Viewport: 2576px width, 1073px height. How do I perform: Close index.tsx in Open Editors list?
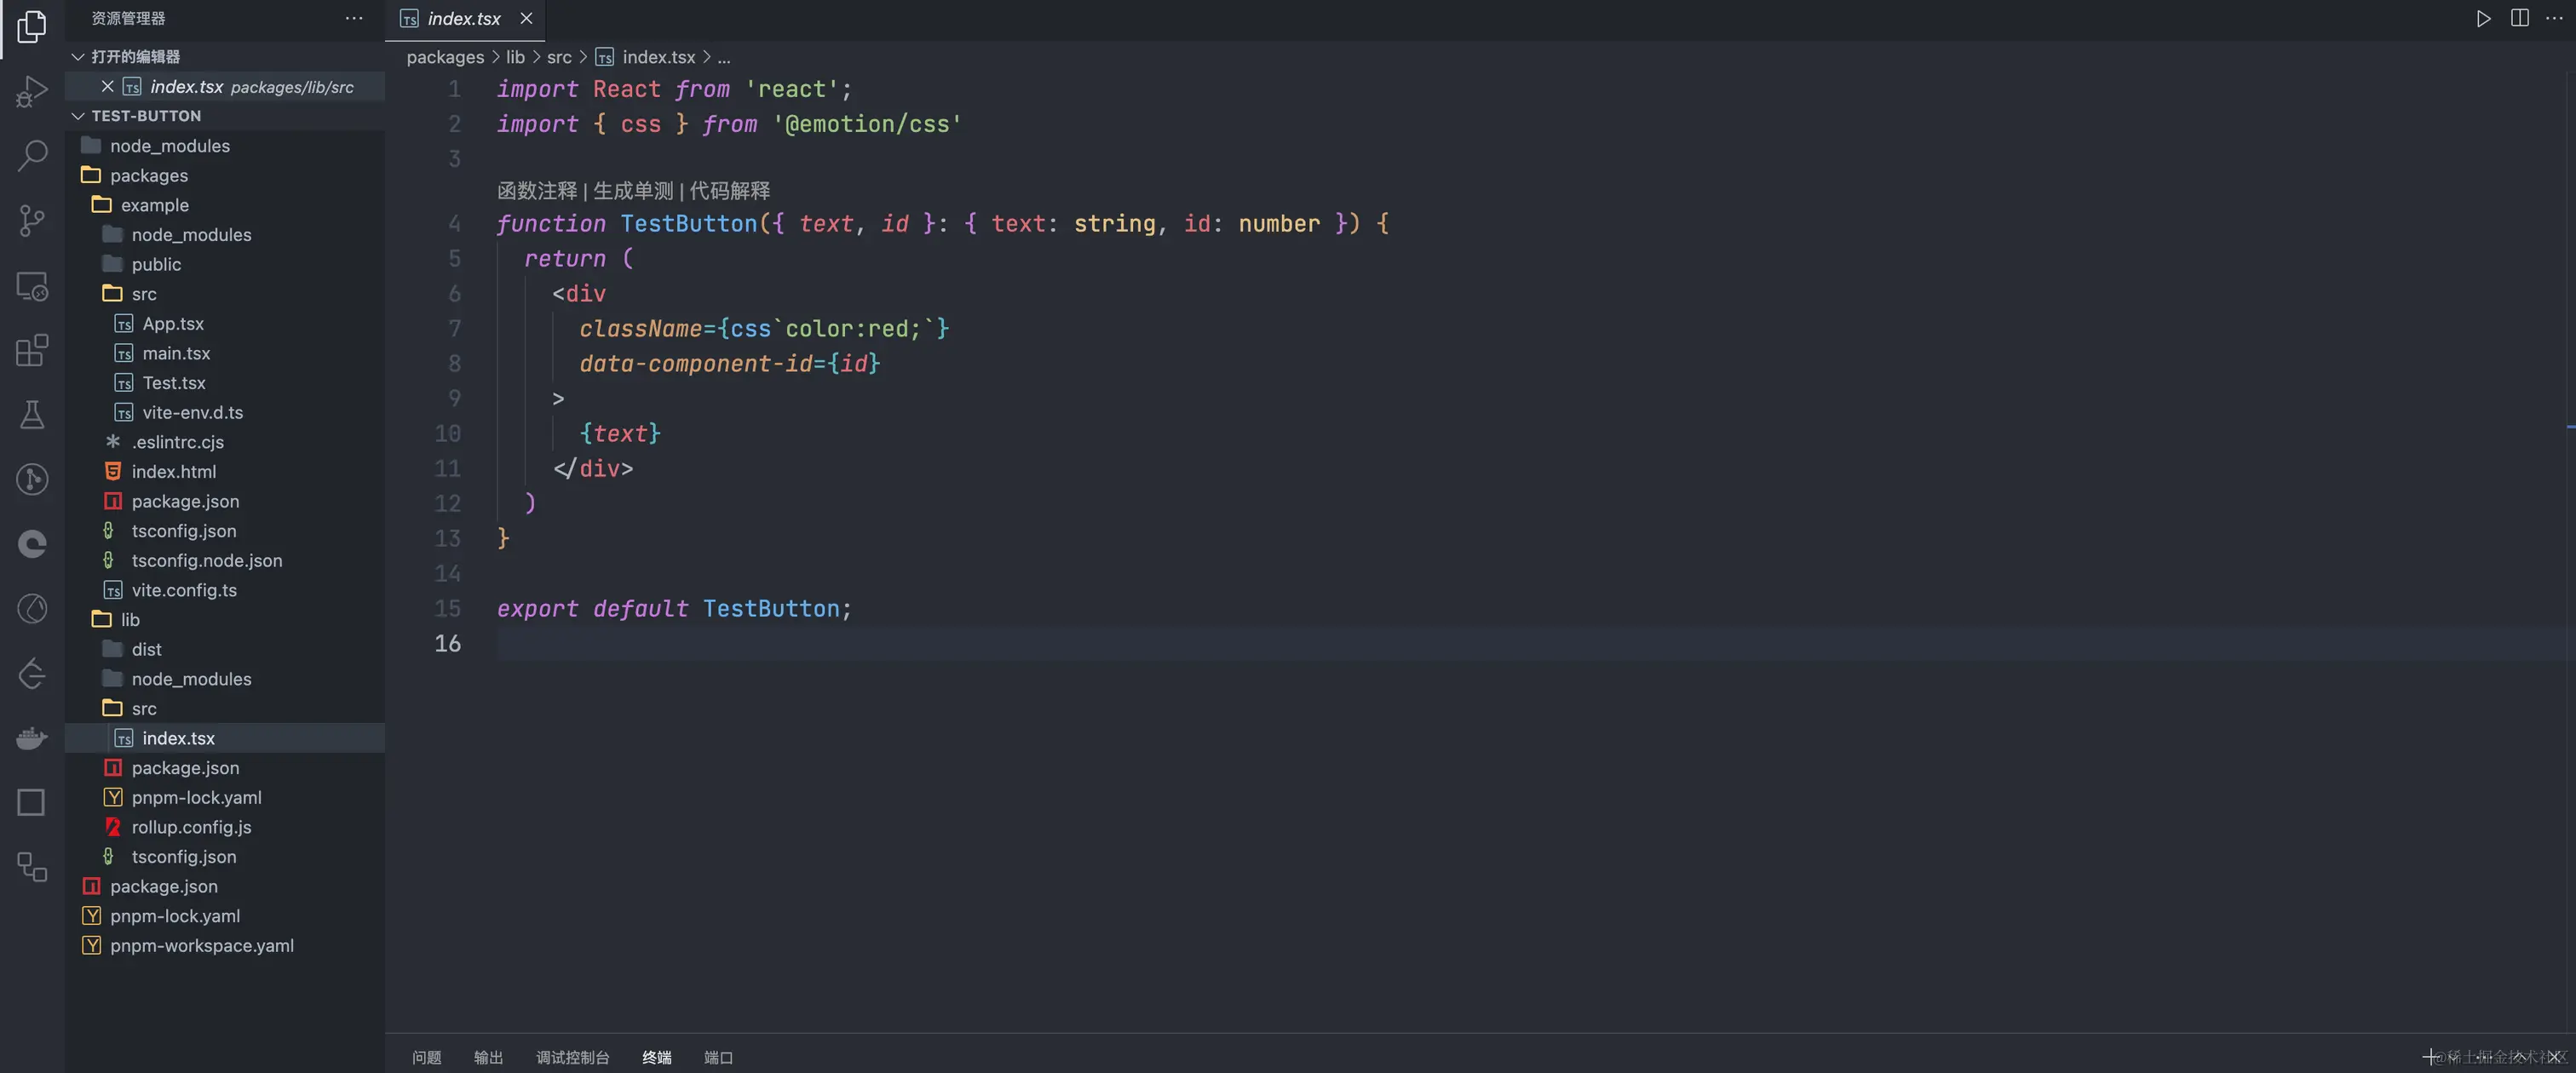[108, 87]
